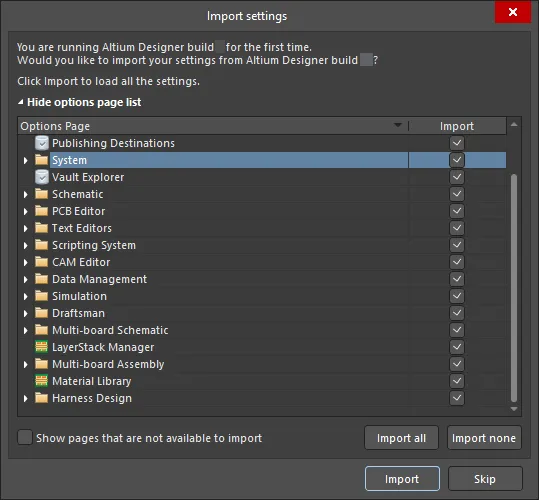This screenshot has height=500, width=539.
Task: Select the Publishing Destinations row label
Action: (113, 143)
